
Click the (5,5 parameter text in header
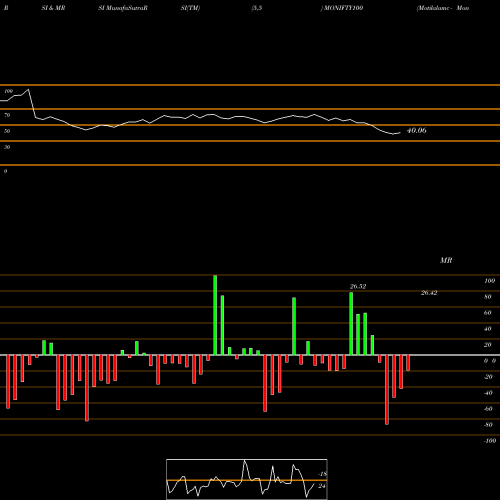(257, 8)
